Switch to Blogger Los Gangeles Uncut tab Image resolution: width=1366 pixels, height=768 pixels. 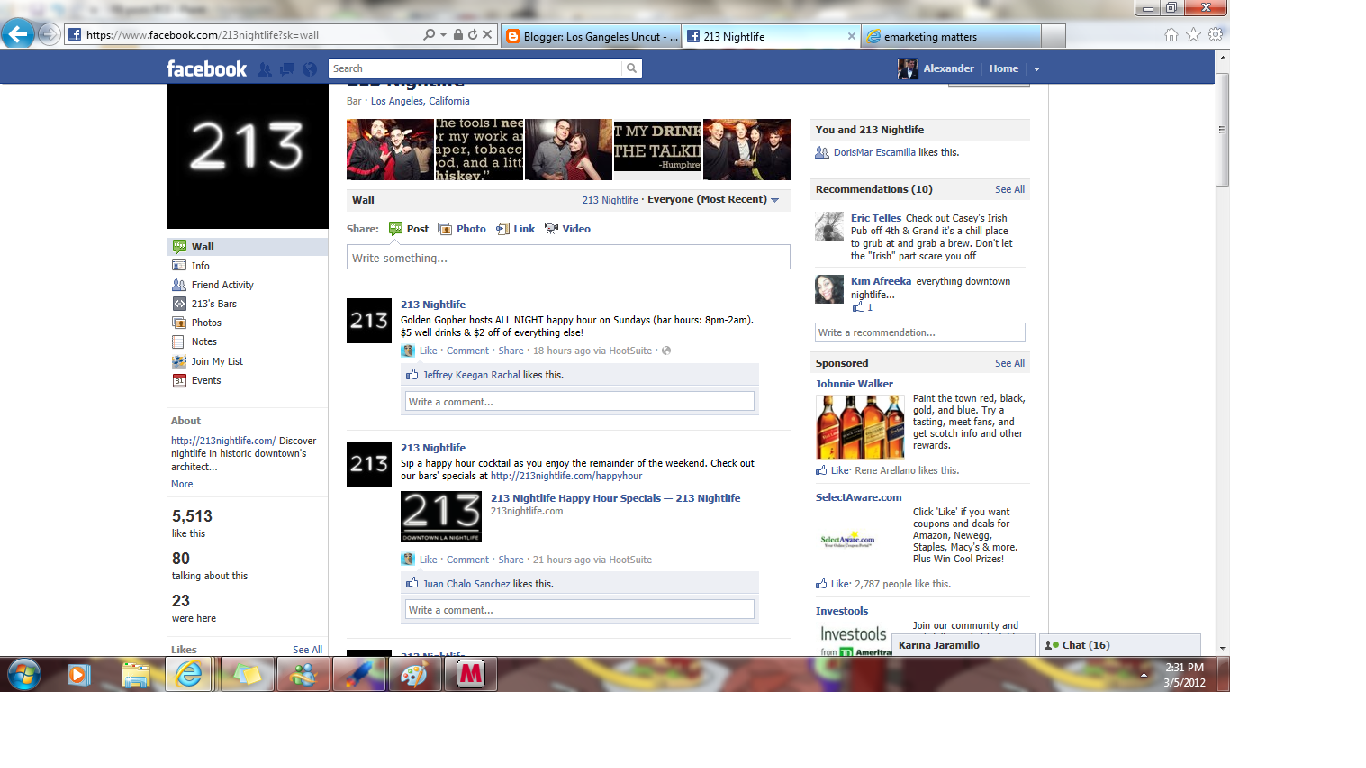tap(590, 36)
